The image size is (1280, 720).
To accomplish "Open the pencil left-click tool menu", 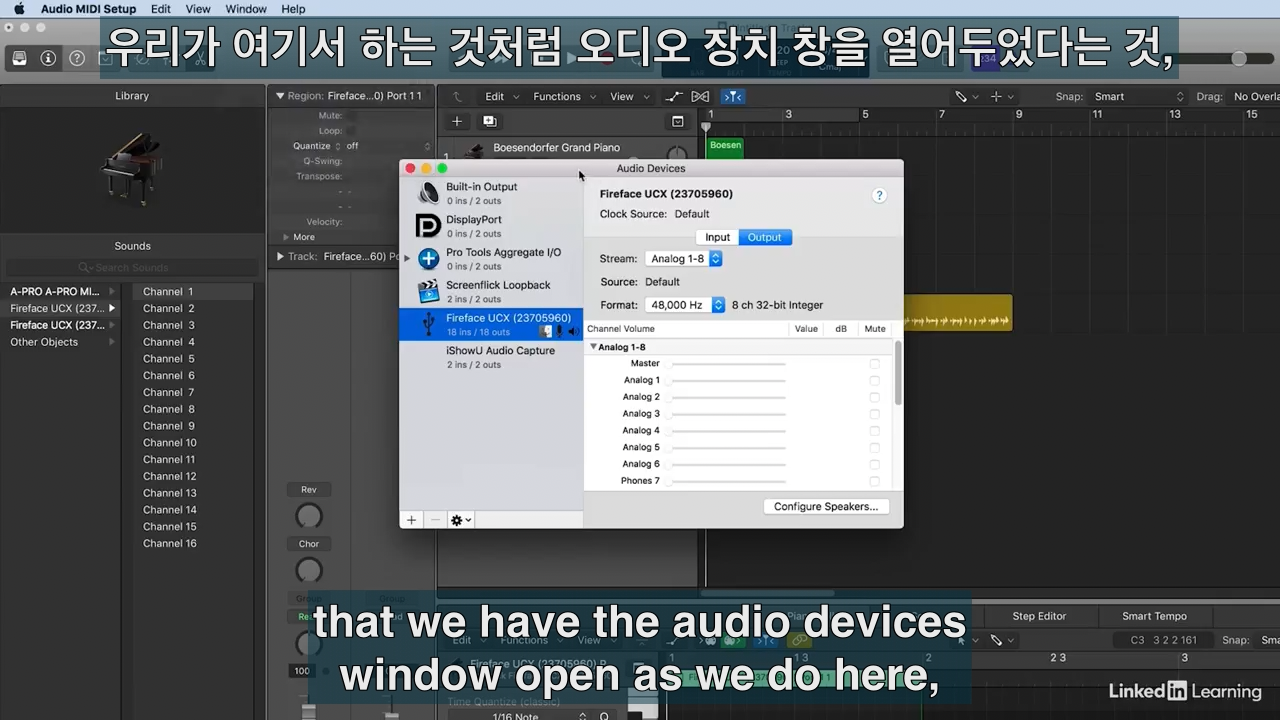I will tap(965, 97).
